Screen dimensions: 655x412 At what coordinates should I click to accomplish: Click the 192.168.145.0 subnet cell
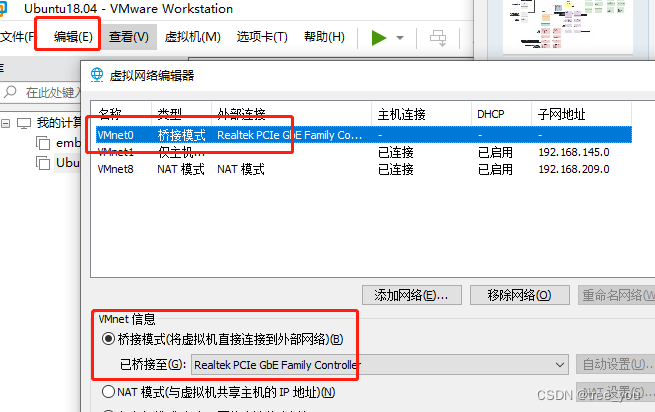(574, 152)
